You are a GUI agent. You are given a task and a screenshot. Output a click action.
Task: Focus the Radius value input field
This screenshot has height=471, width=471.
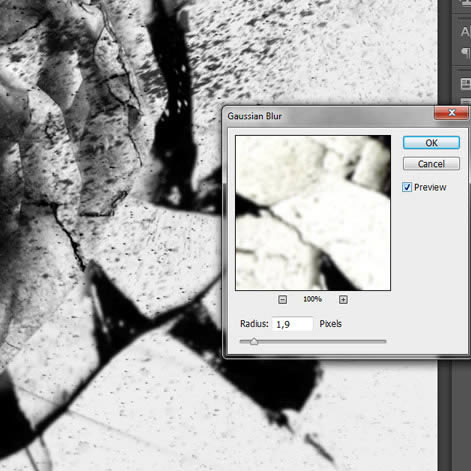(292, 324)
